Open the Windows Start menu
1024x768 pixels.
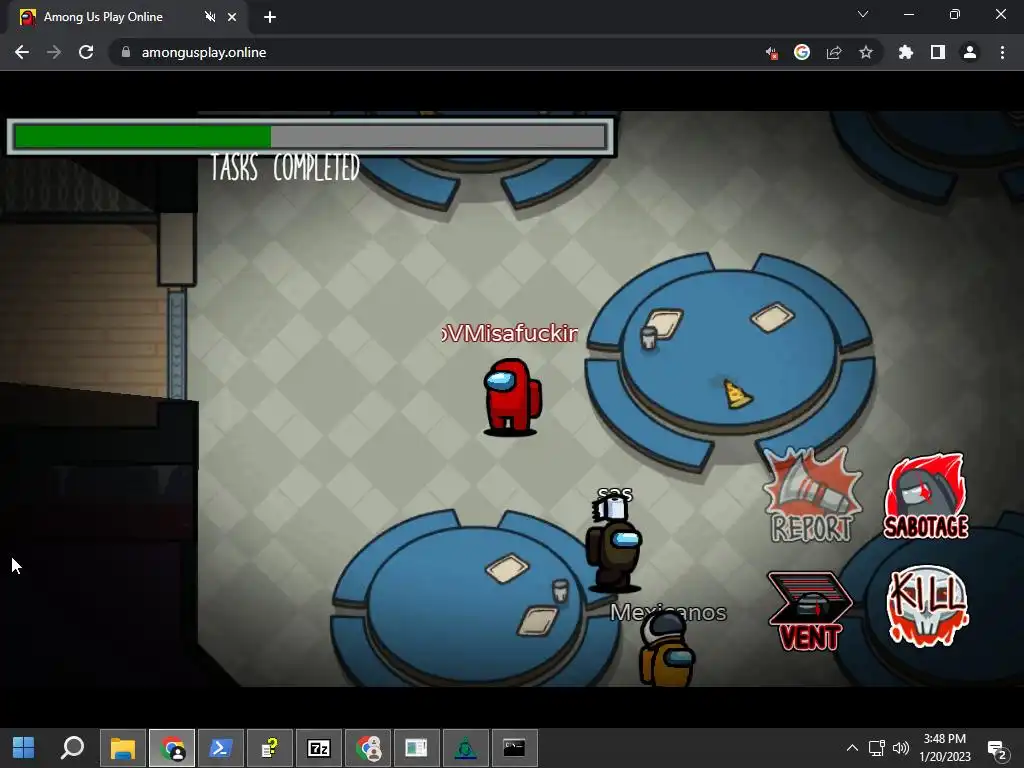click(x=24, y=748)
